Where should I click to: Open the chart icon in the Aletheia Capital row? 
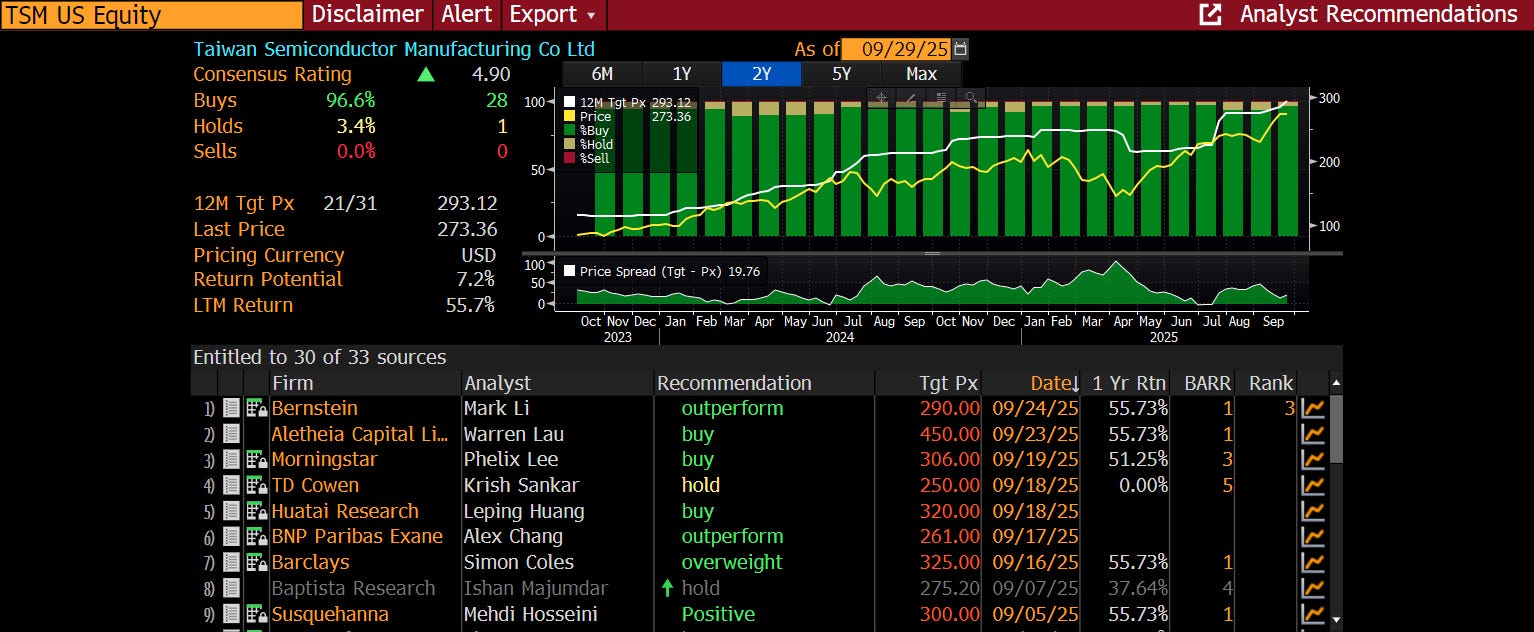1312,434
